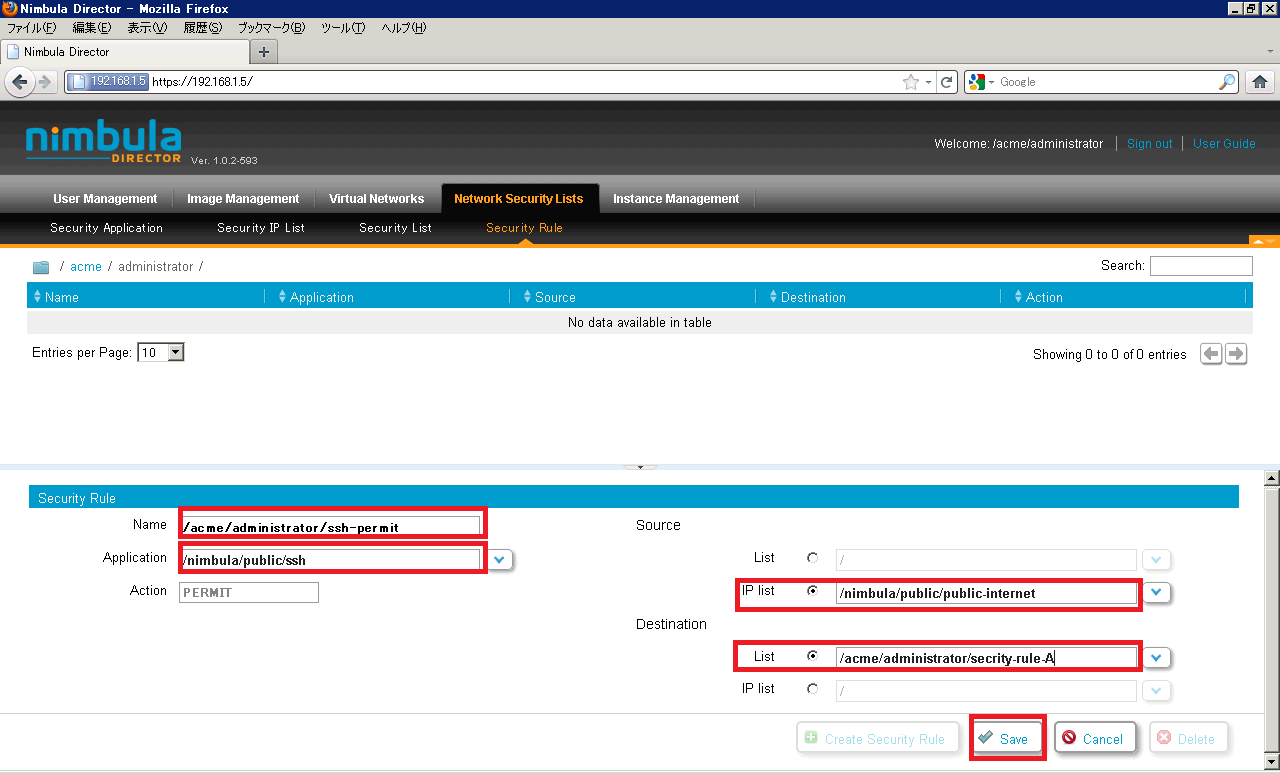Switch to the Security List sub-tab
The height and width of the screenshot is (774, 1280).
(396, 228)
